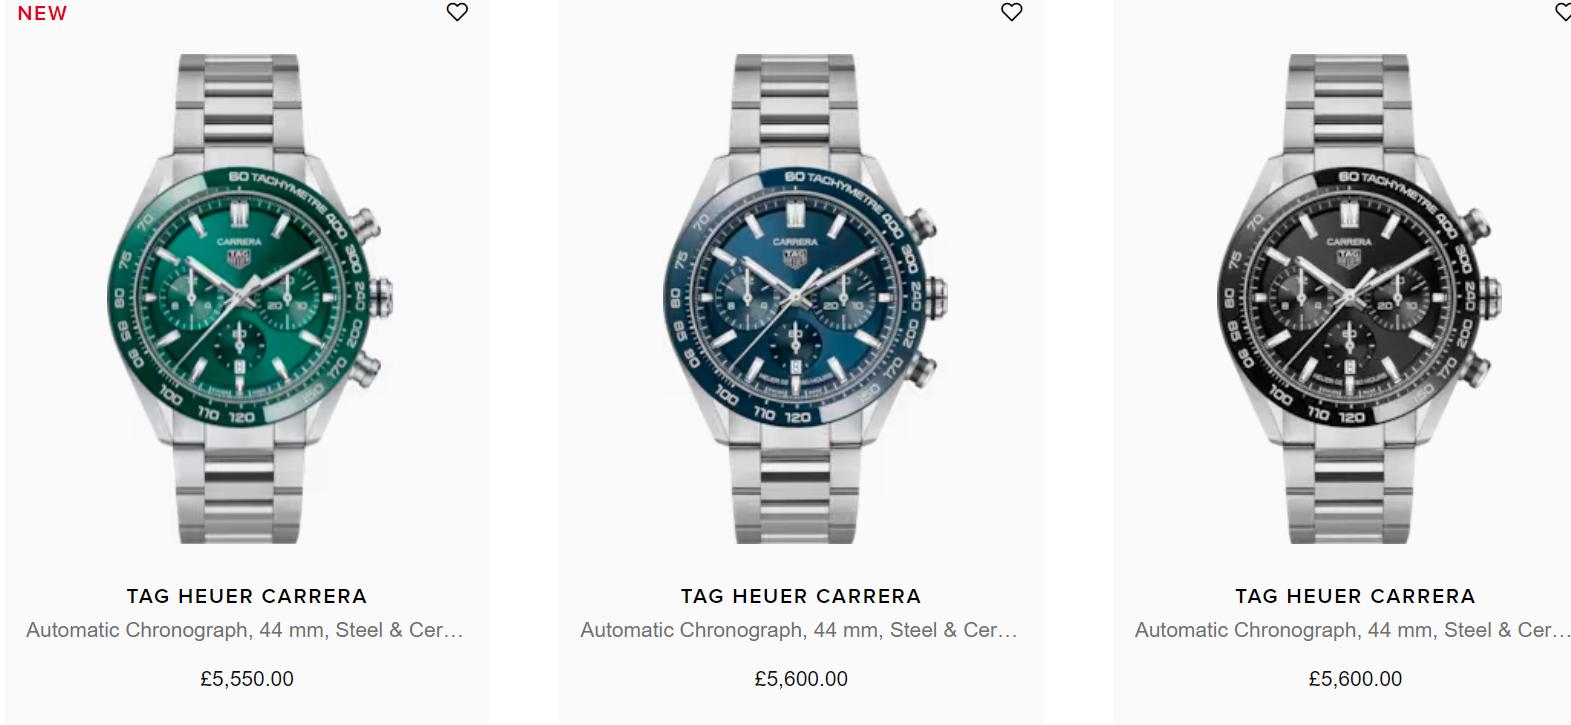The height and width of the screenshot is (725, 1571).
Task: Open the green dial Carrera watch image
Action: pos(247,299)
